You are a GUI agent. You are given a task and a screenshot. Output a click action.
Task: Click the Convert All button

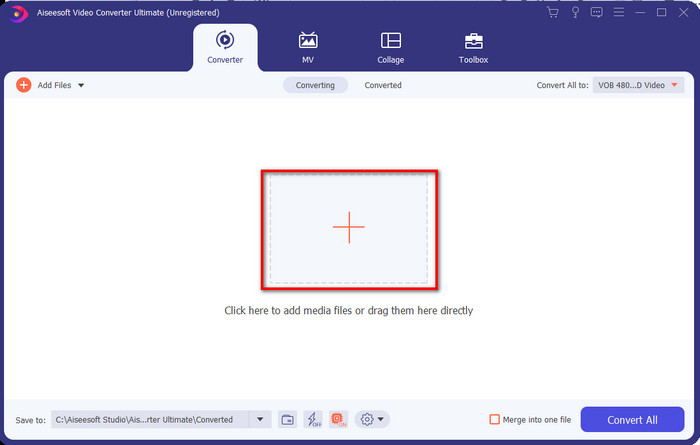(x=632, y=420)
